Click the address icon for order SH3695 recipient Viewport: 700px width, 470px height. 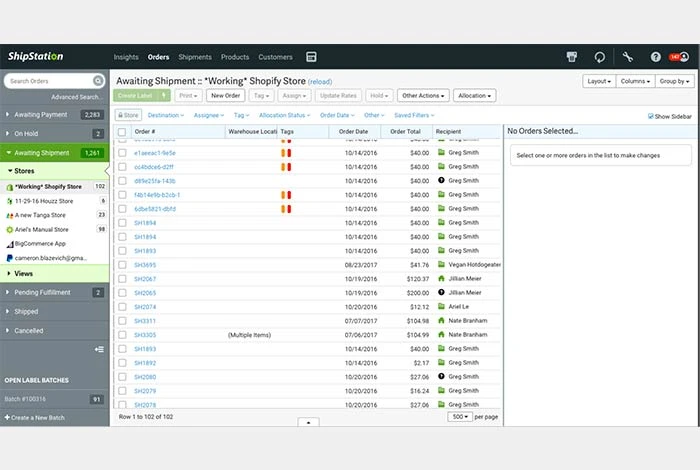[x=441, y=264]
